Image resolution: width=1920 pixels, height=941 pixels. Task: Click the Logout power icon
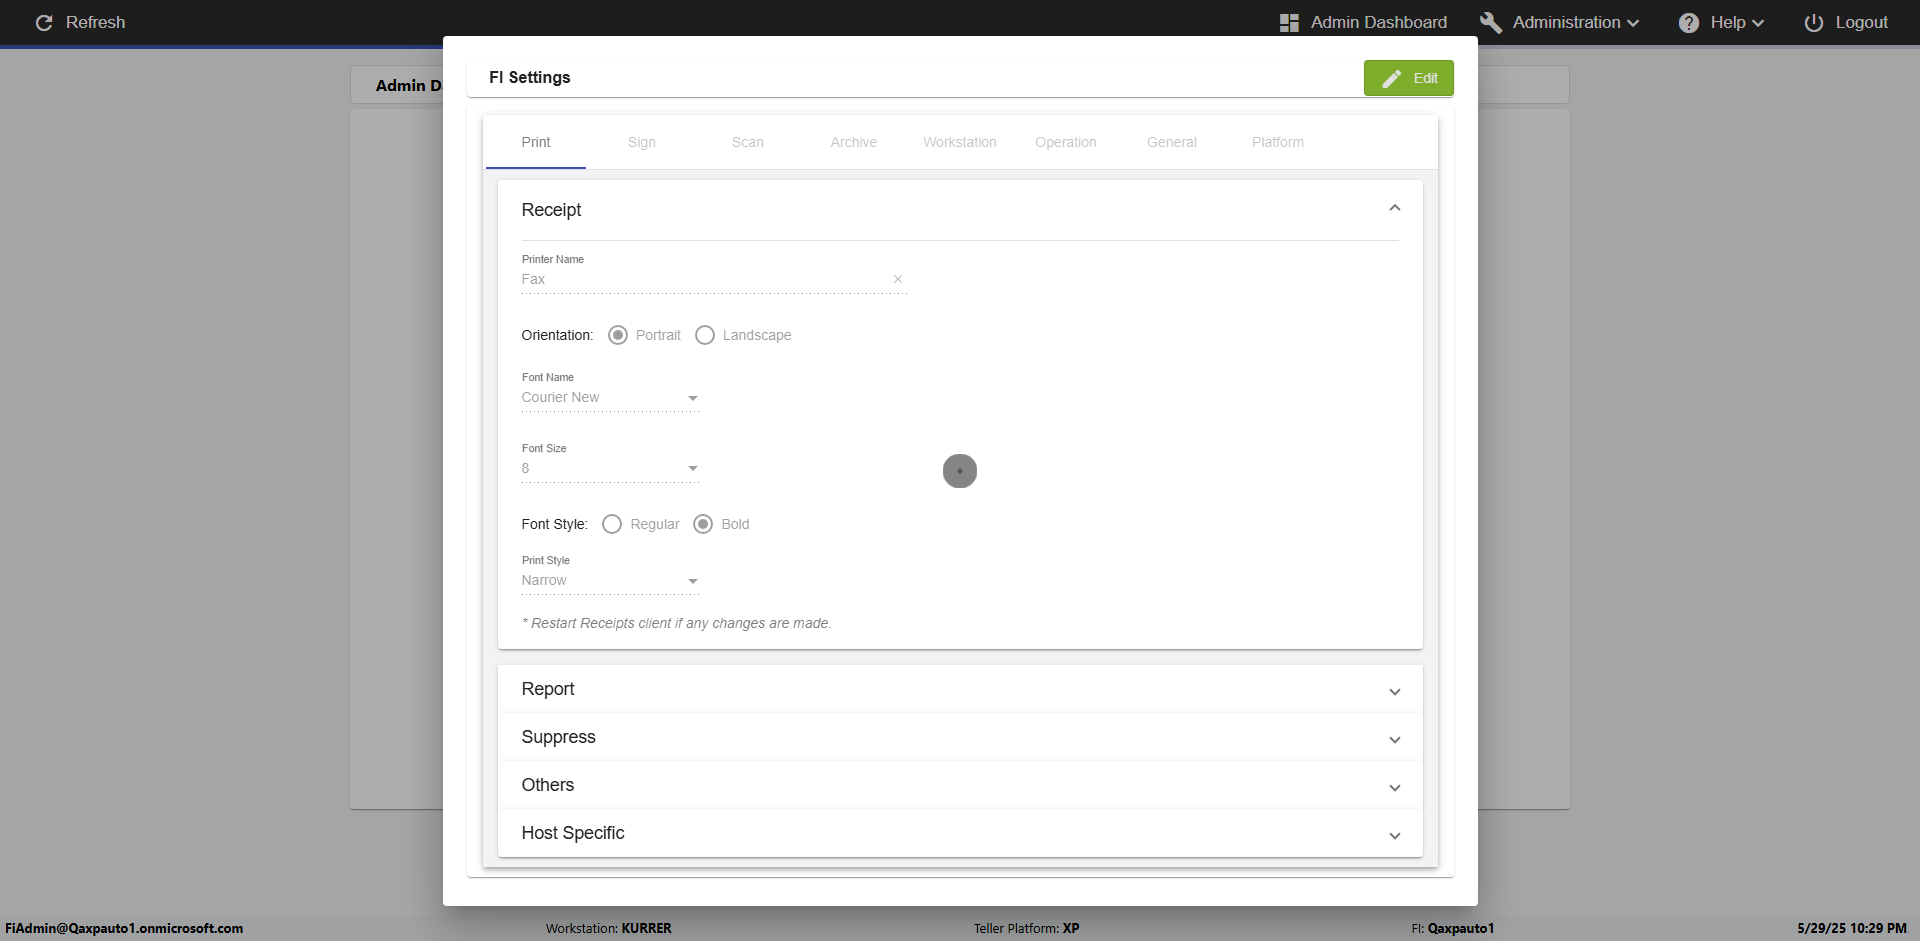(x=1813, y=22)
